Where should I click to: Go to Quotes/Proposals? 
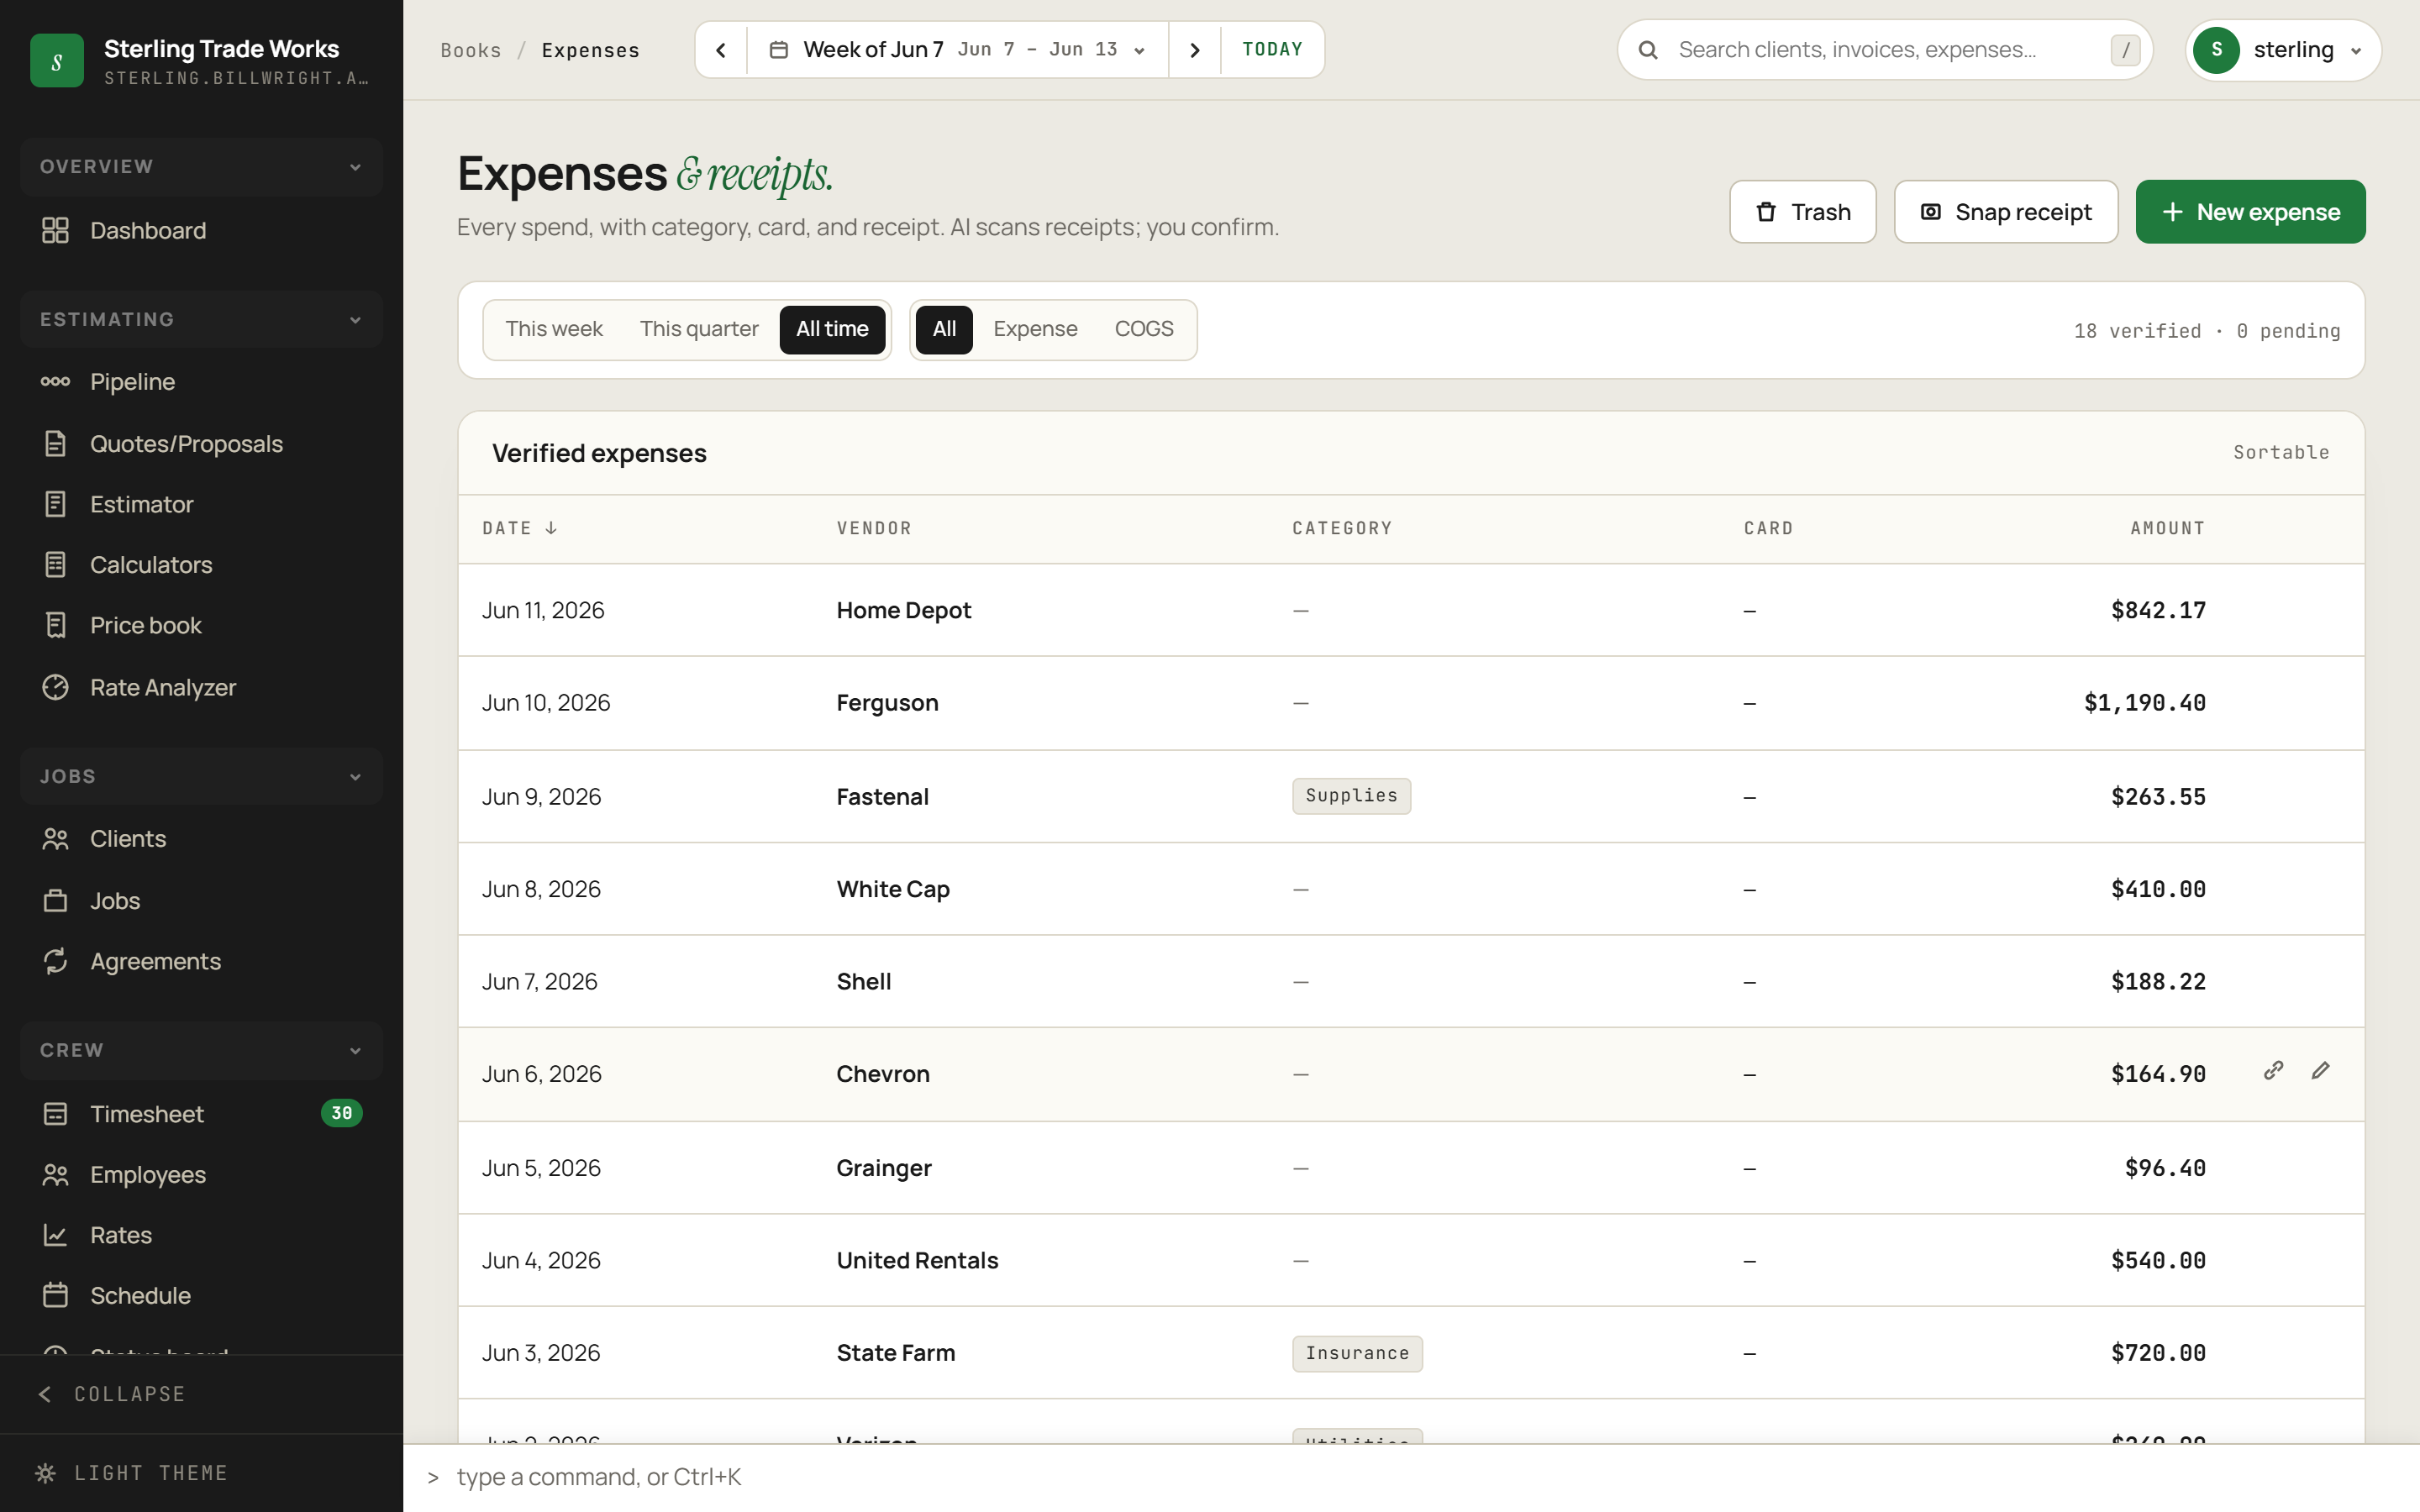click(x=201, y=443)
